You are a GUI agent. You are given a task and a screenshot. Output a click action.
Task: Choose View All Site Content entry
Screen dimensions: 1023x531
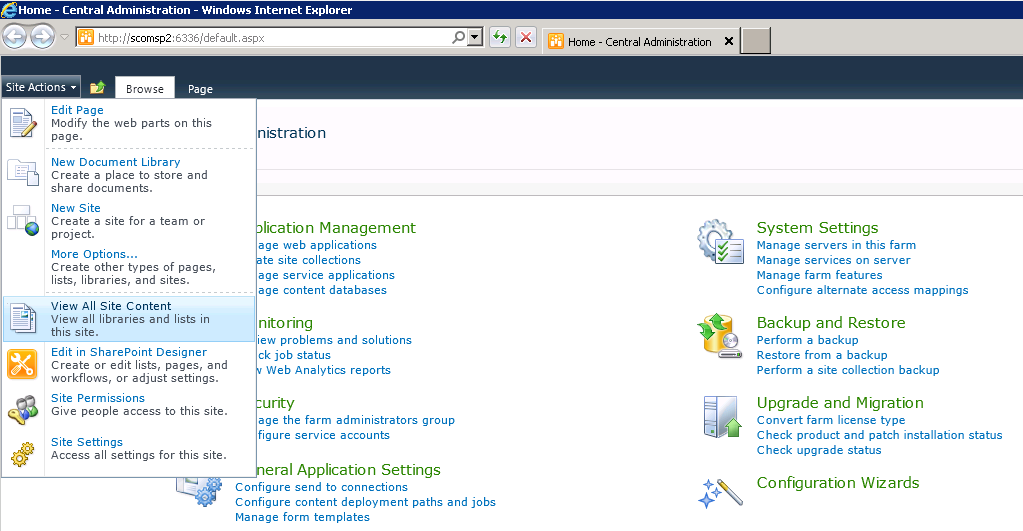129,318
